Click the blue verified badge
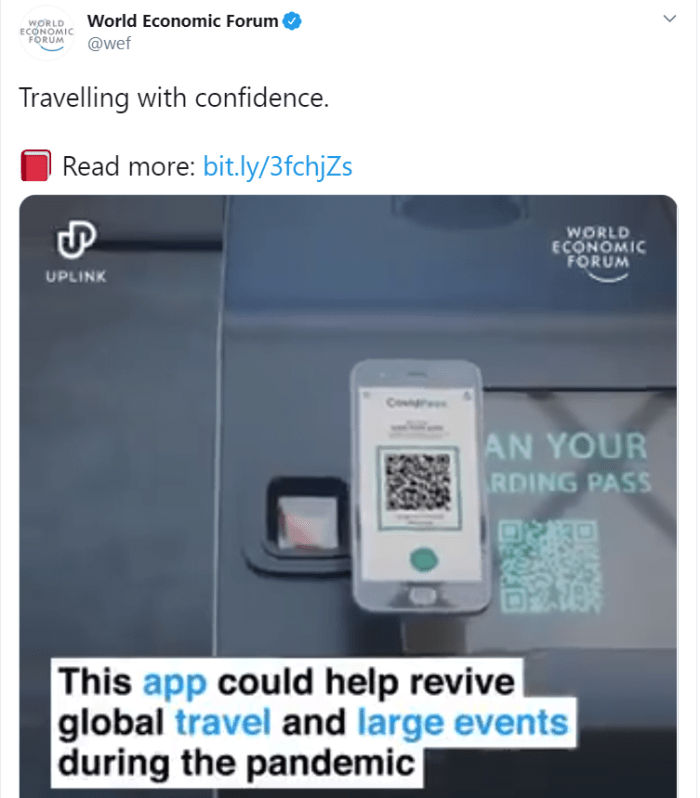Viewport: 700px width, 798px height. [x=292, y=21]
